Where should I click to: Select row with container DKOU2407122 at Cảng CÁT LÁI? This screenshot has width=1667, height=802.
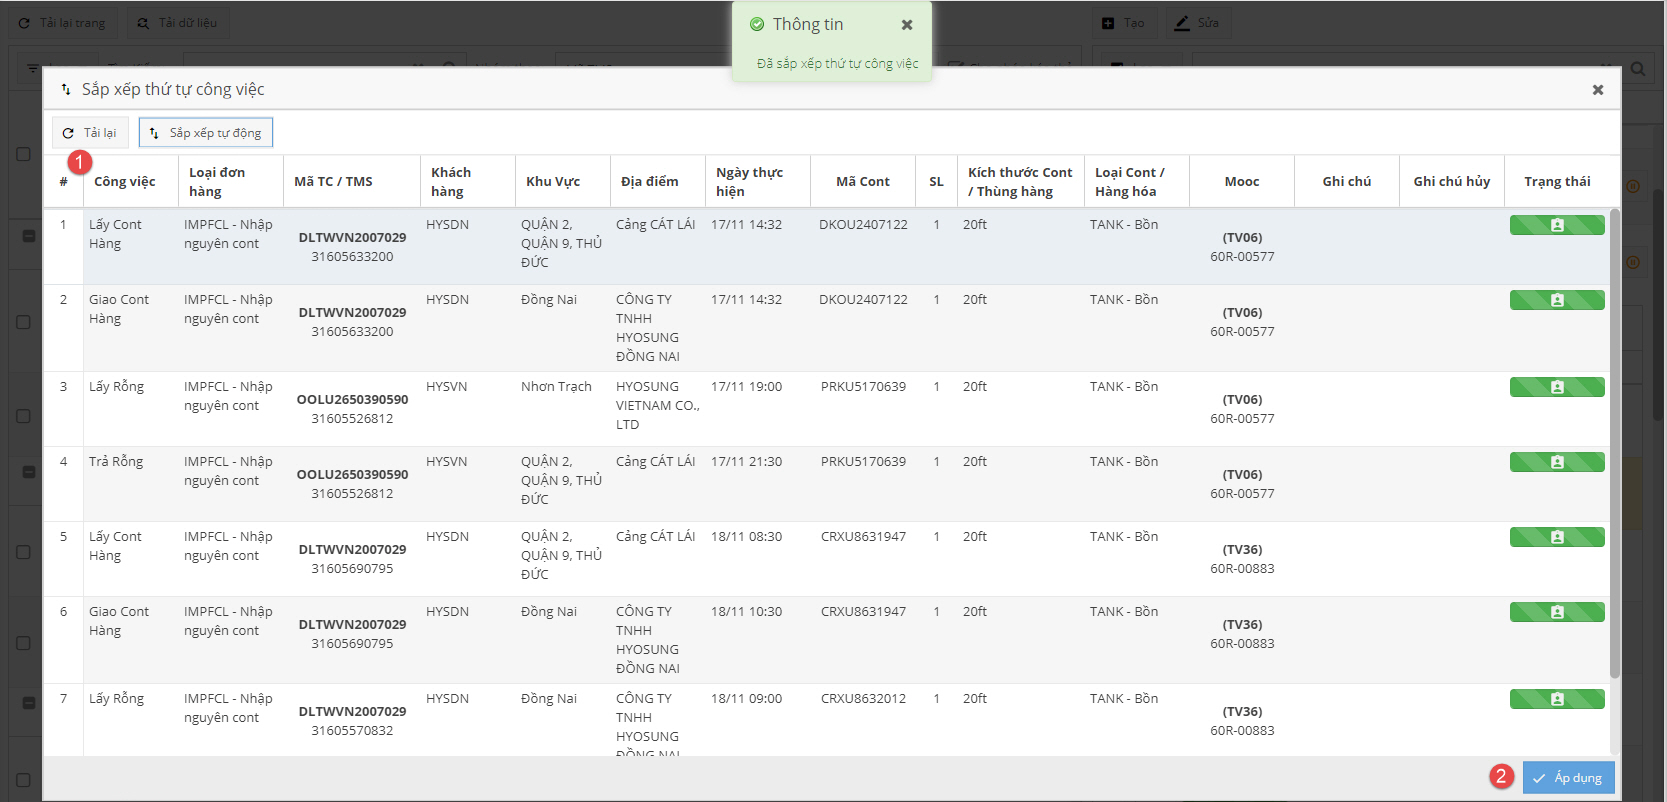[862, 226]
